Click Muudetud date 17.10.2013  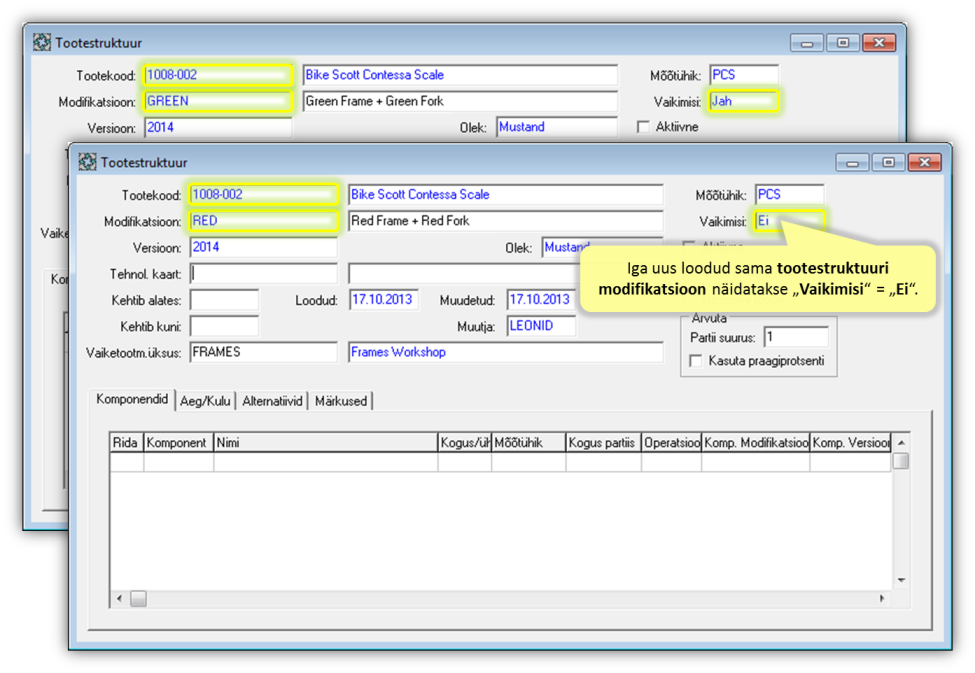(541, 300)
